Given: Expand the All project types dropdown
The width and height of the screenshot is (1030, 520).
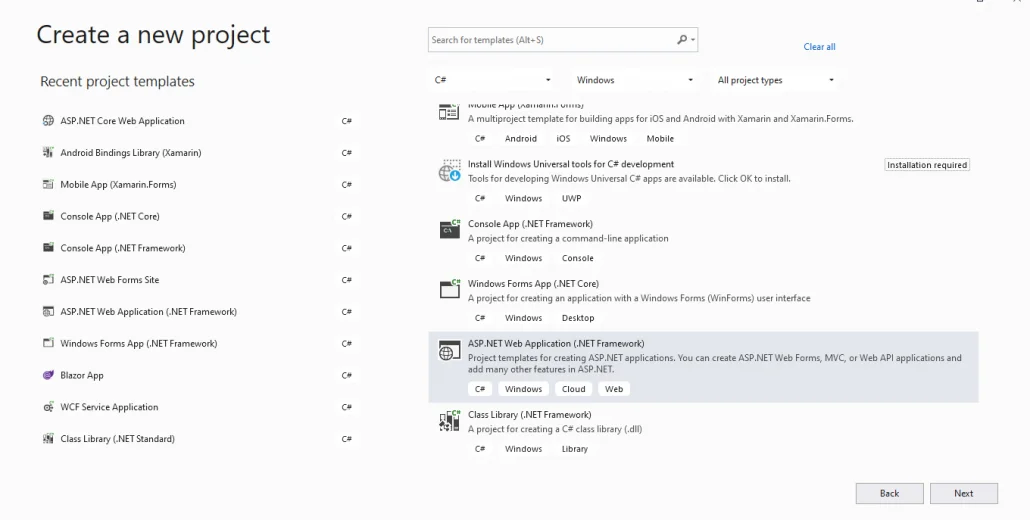Looking at the screenshot, I should pyautogui.click(x=776, y=80).
